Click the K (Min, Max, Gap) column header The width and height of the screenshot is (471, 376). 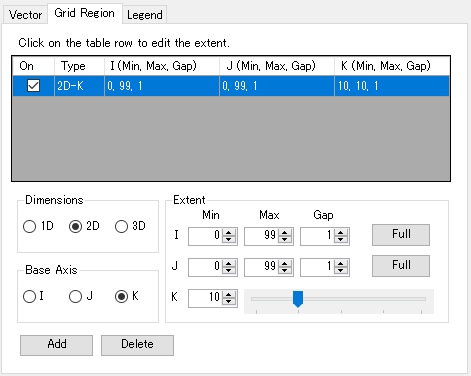[x=392, y=66]
